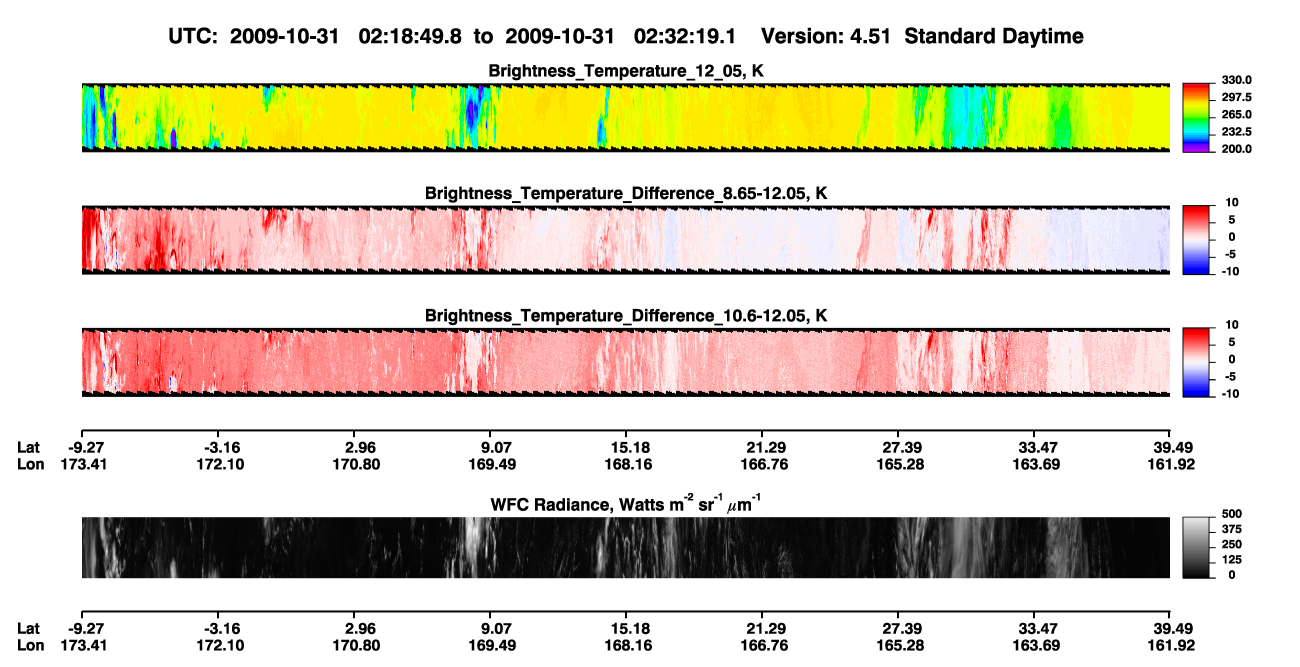Click longitude 166.76 under the WFC Radiance panel
This screenshot has height=667, width=1300.
767,646
